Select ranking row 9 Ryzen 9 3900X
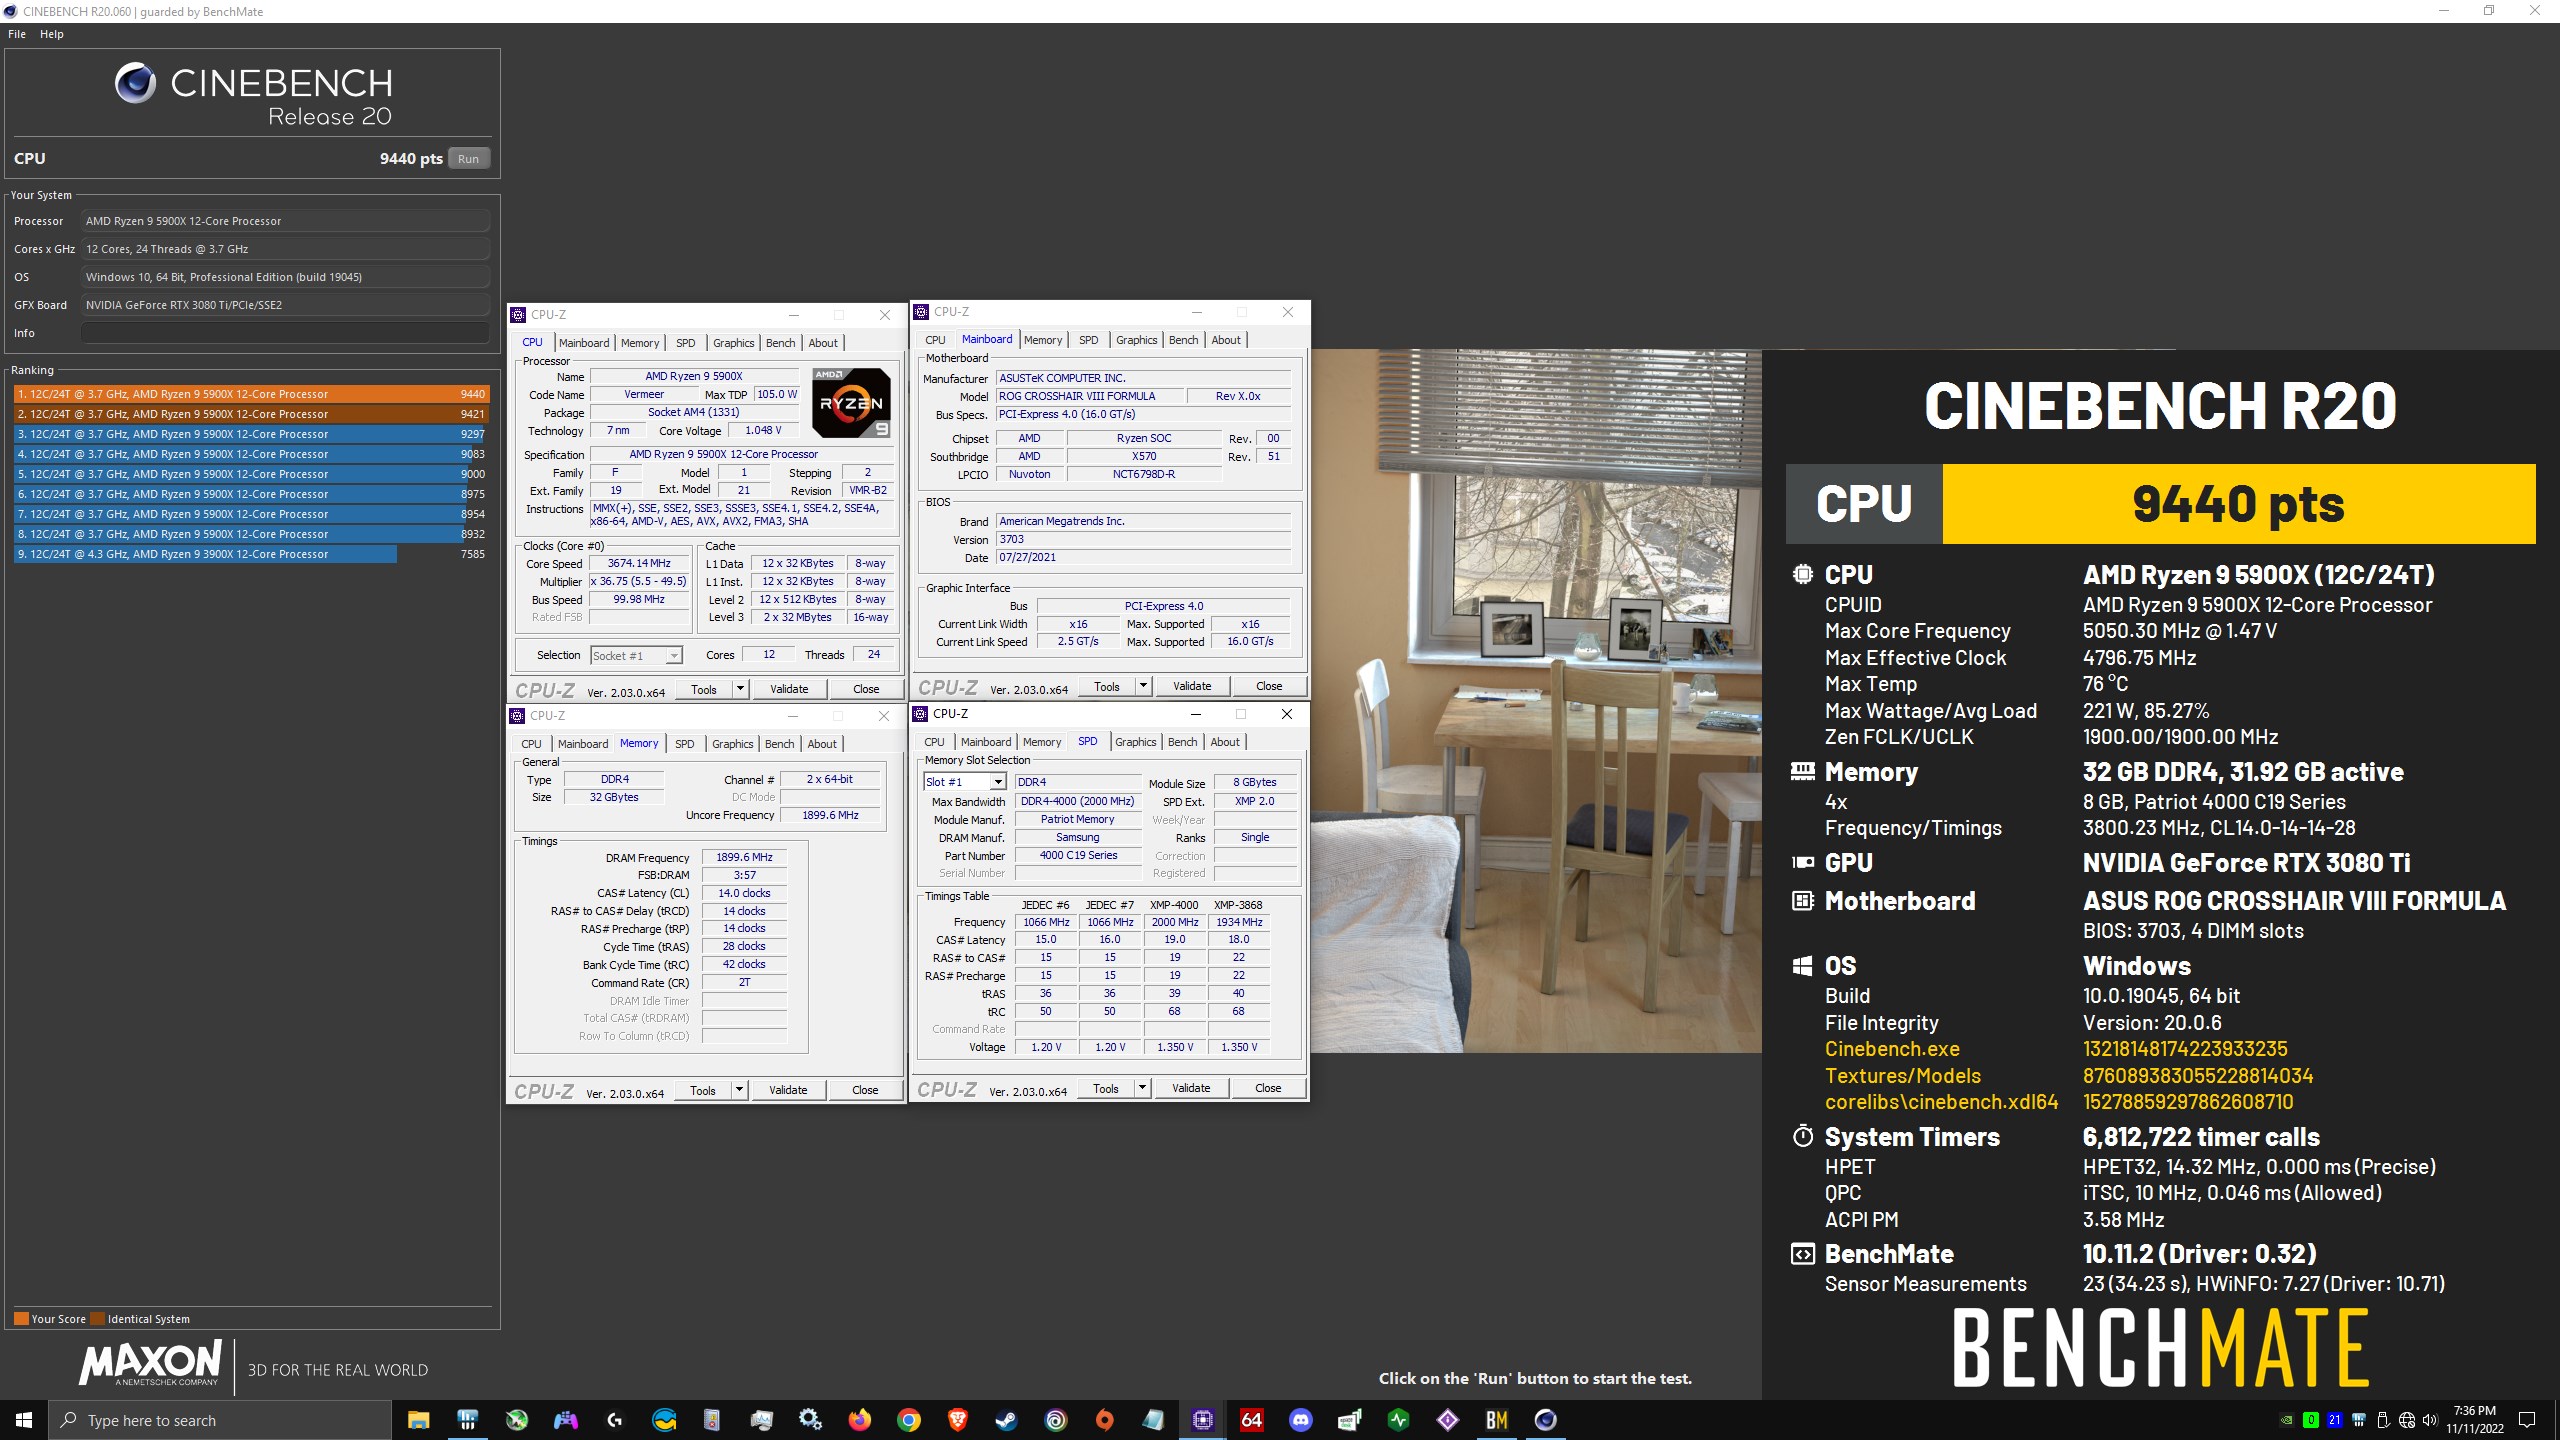 tap(251, 554)
